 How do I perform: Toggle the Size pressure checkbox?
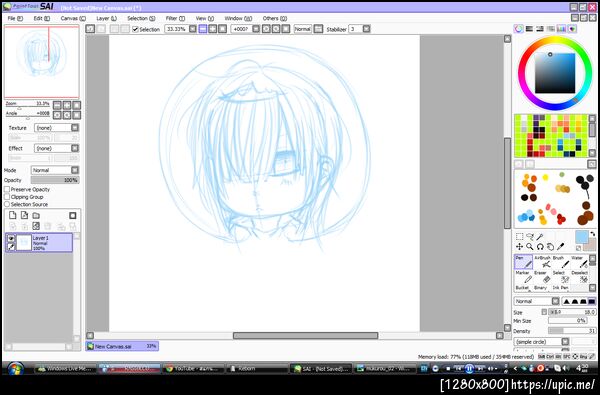click(544, 312)
